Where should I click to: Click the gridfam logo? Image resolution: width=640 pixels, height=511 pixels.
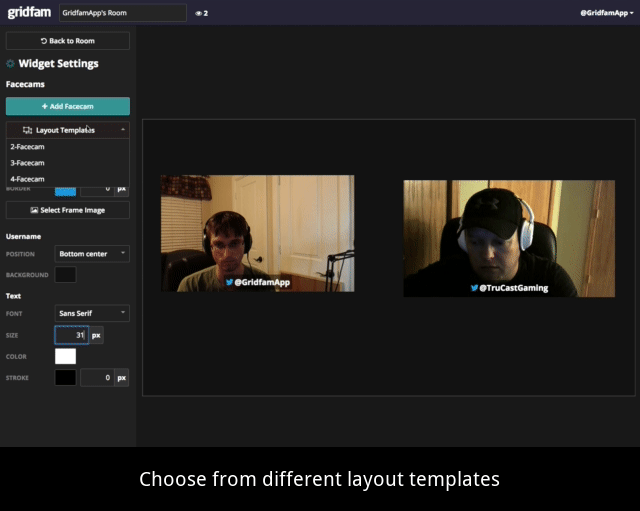pyautogui.click(x=29, y=12)
